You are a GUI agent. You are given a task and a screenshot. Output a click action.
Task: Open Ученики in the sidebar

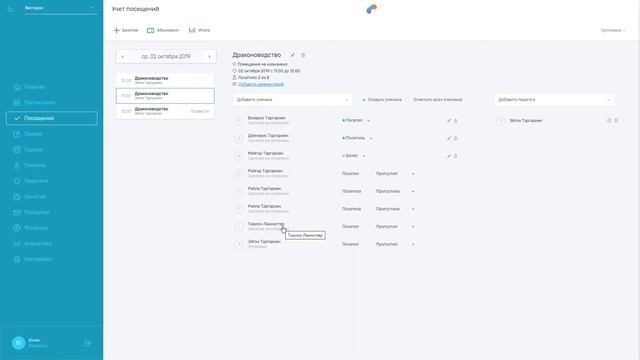coord(30,165)
